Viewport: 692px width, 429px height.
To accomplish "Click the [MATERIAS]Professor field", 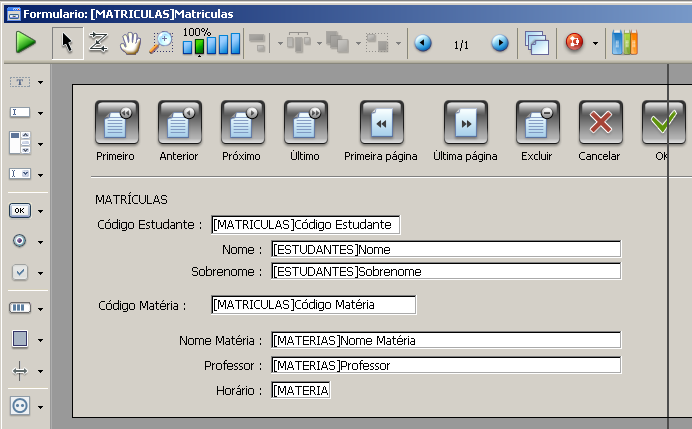I will click(445, 366).
